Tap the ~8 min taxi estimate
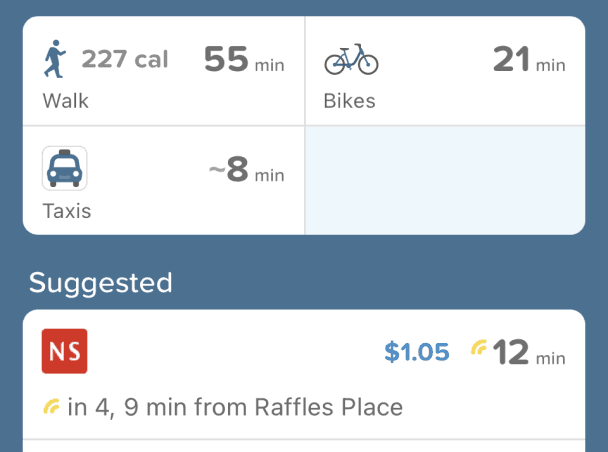This screenshot has height=452, width=608. coord(246,170)
